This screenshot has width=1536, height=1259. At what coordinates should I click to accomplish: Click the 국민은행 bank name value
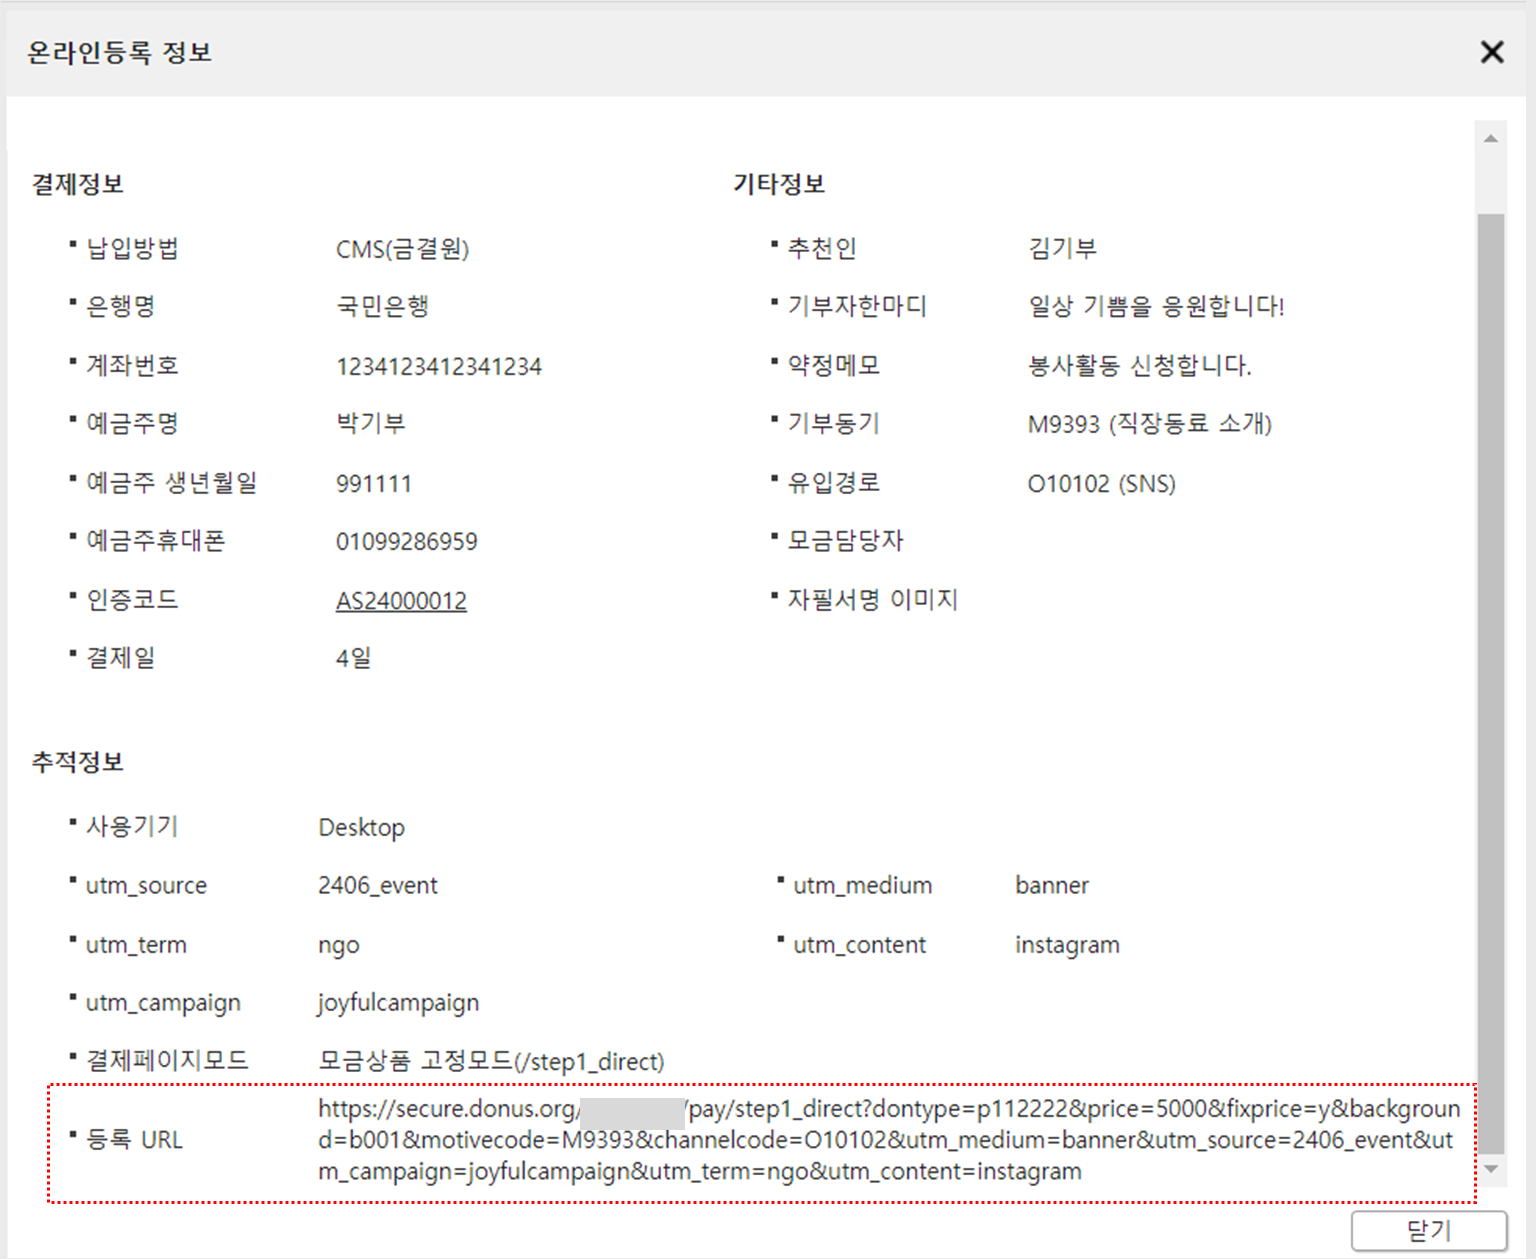tap(382, 307)
